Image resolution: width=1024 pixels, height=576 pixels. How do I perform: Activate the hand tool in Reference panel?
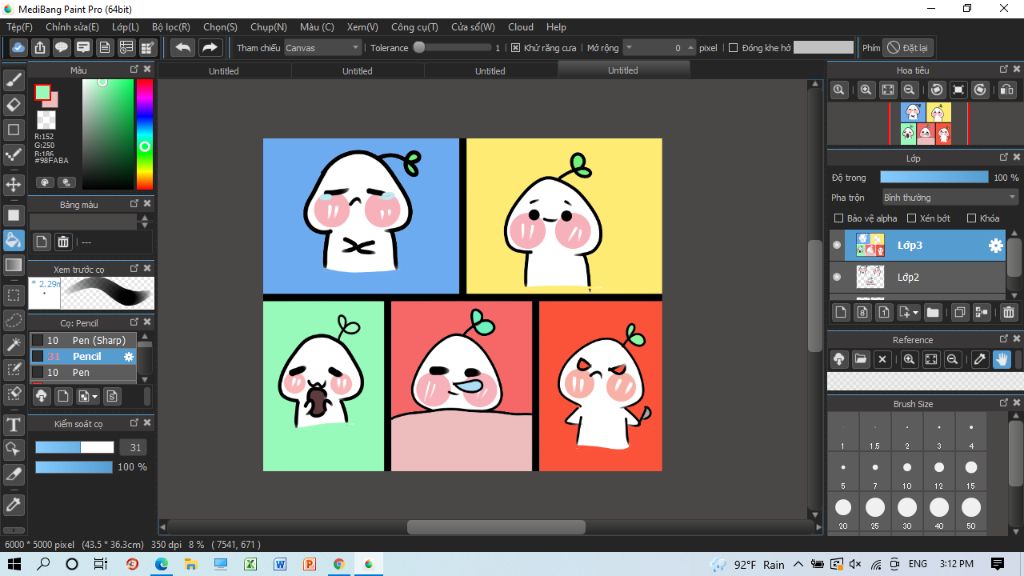(1002, 359)
